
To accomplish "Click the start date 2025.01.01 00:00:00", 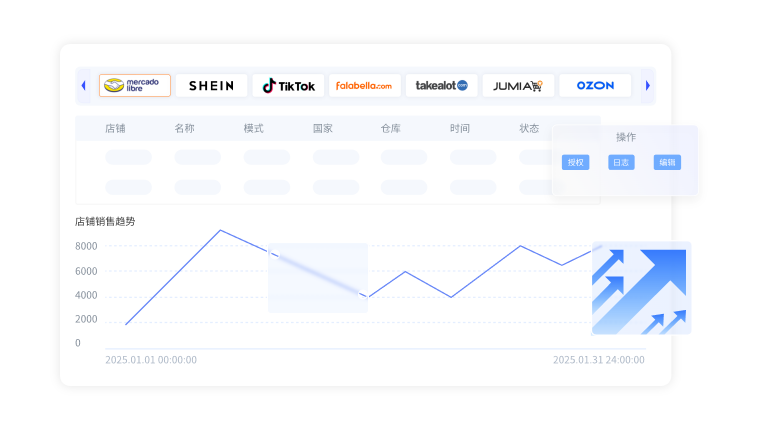I will tap(151, 360).
